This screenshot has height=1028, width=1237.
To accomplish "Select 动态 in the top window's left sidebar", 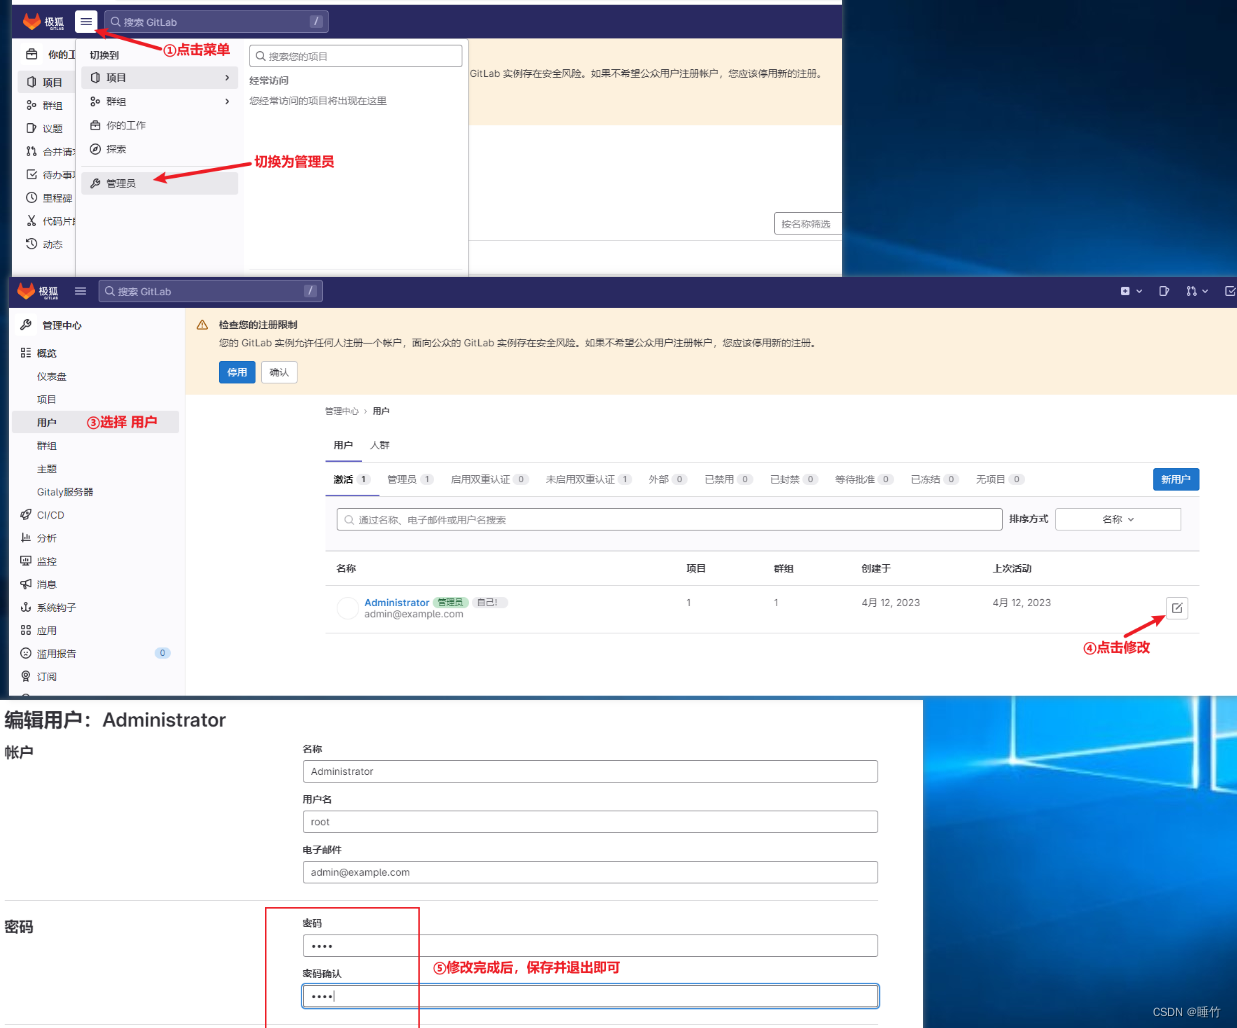I will coord(46,244).
